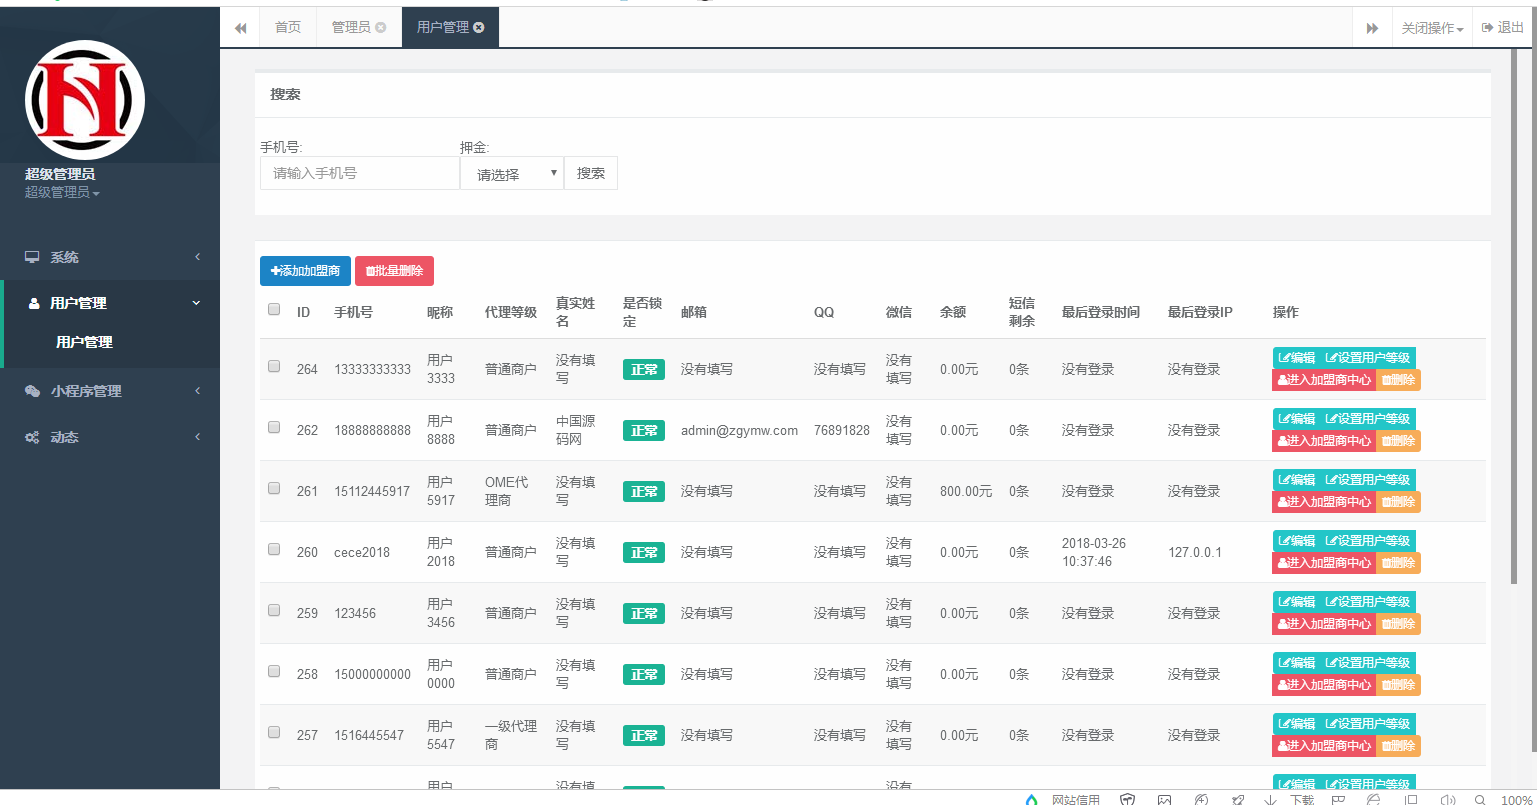Open the 小程序管理 cloud icon in sidebar
1537x805 pixels.
(x=31, y=391)
